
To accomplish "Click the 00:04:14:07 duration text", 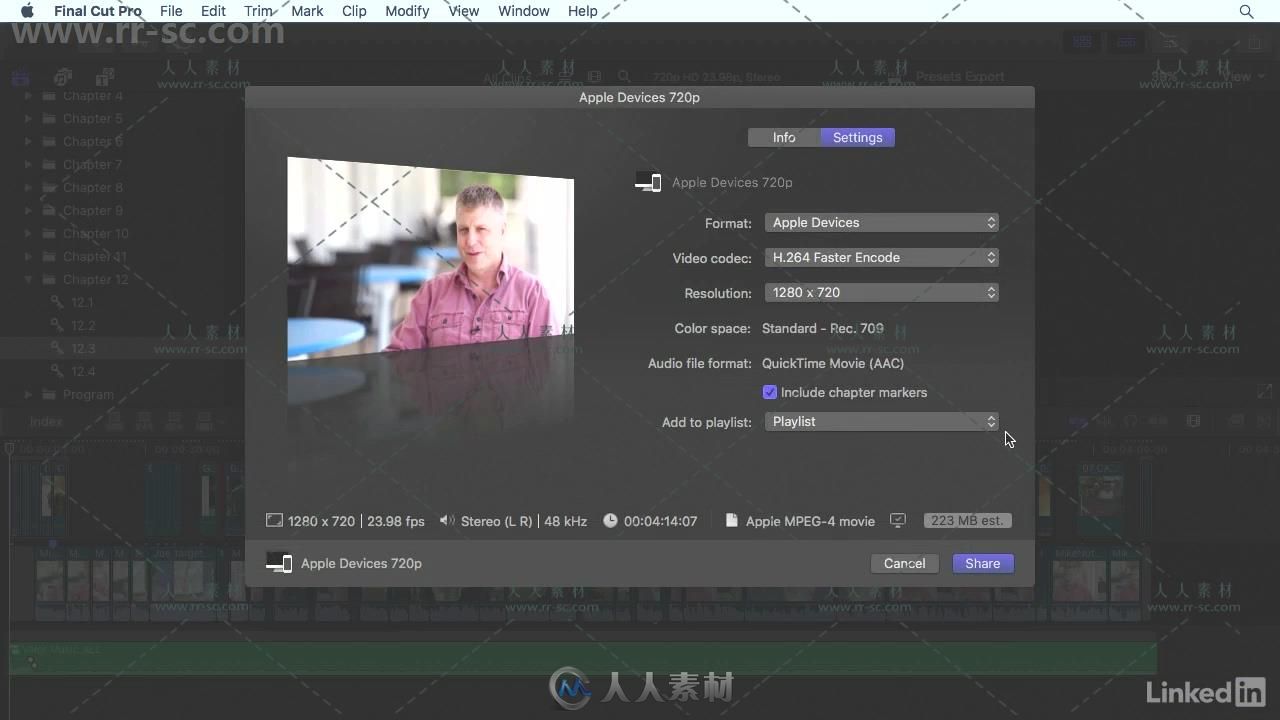I will coord(661,521).
